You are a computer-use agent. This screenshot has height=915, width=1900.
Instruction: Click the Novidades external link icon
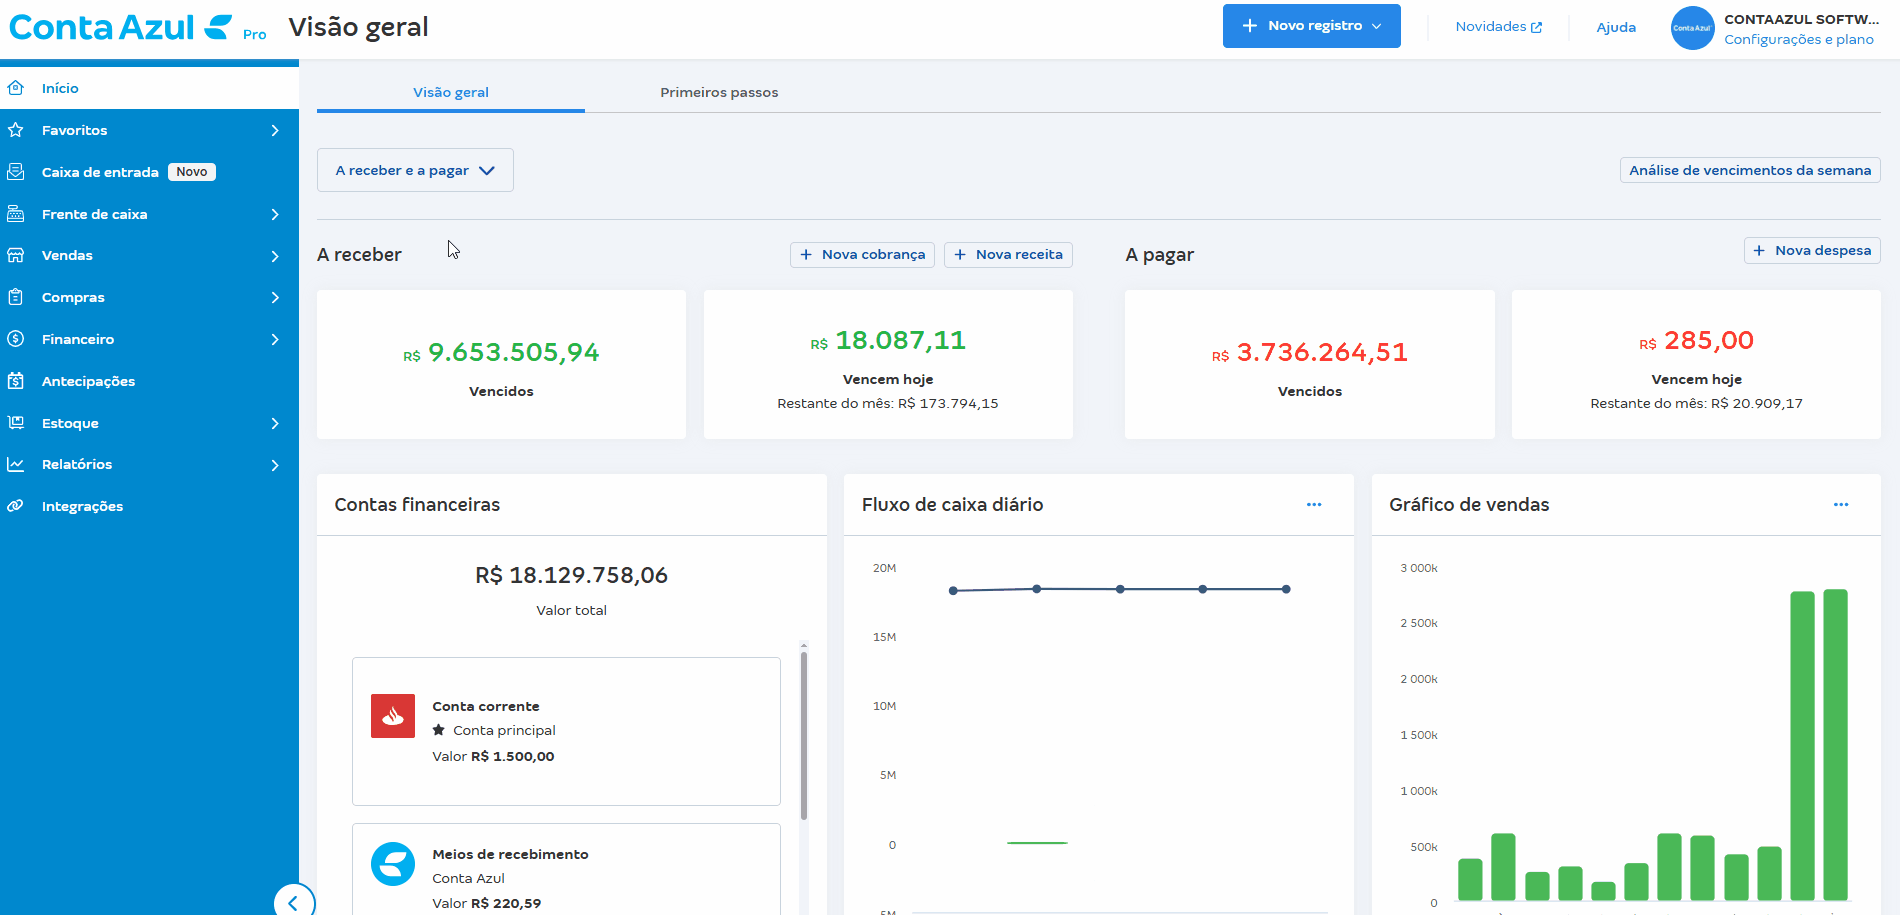coord(1536,28)
